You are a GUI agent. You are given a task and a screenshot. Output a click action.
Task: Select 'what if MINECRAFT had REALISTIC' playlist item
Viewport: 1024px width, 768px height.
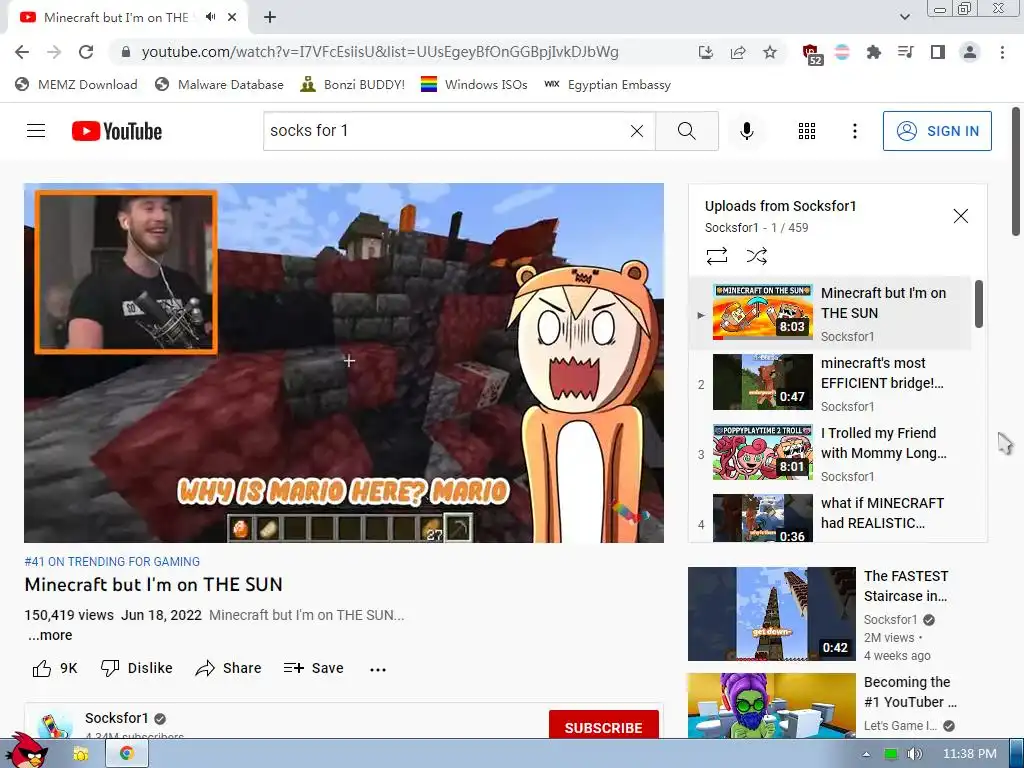coord(829,517)
